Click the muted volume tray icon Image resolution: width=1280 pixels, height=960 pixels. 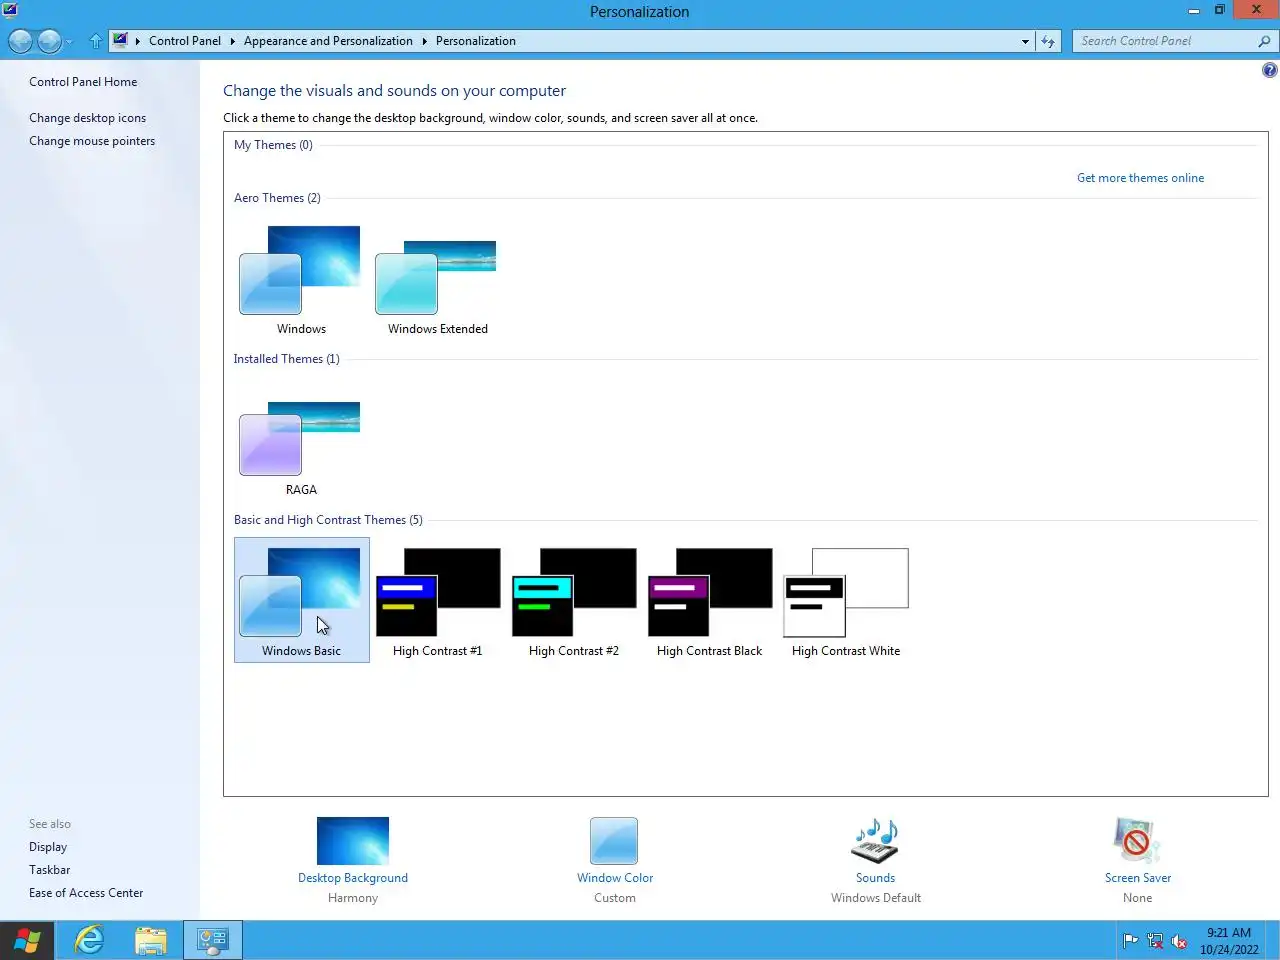pos(1179,941)
